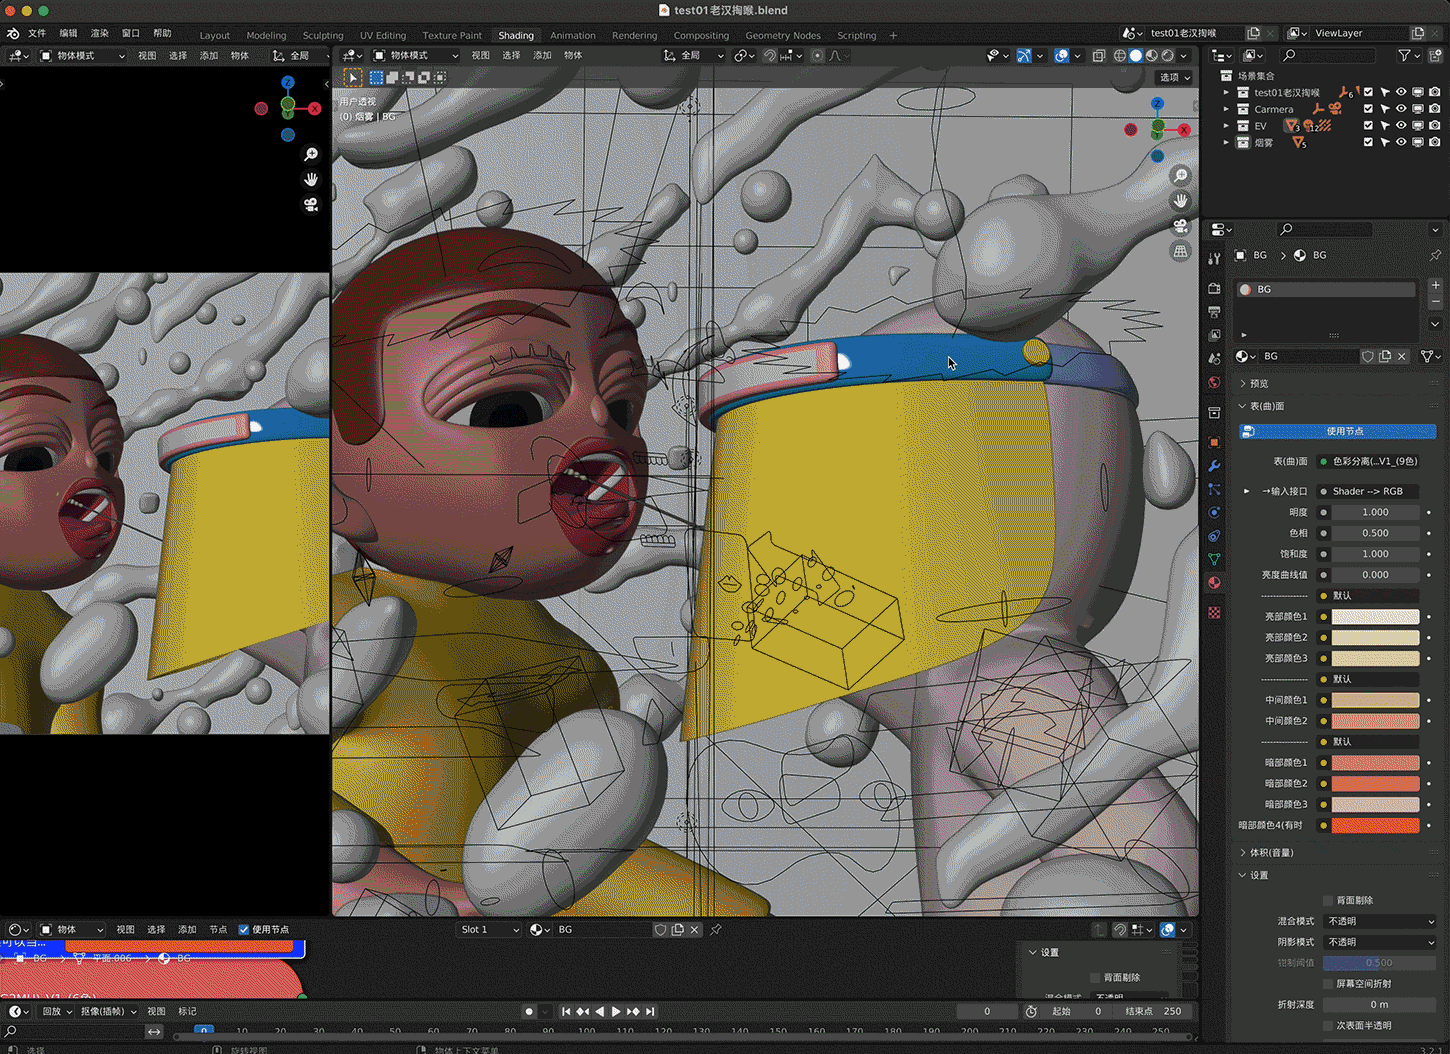Open the Slot 1 dropdown

(489, 929)
